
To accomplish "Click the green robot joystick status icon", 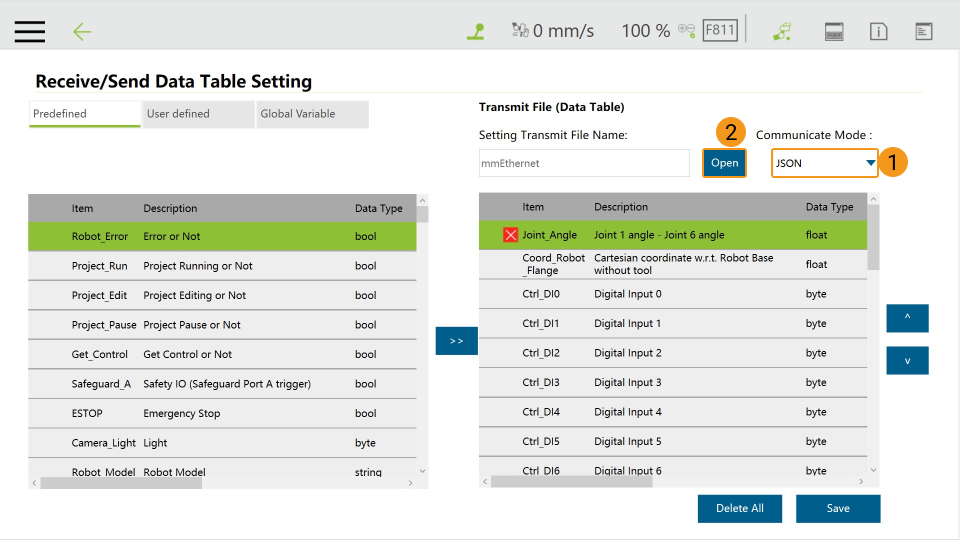I will [476, 31].
